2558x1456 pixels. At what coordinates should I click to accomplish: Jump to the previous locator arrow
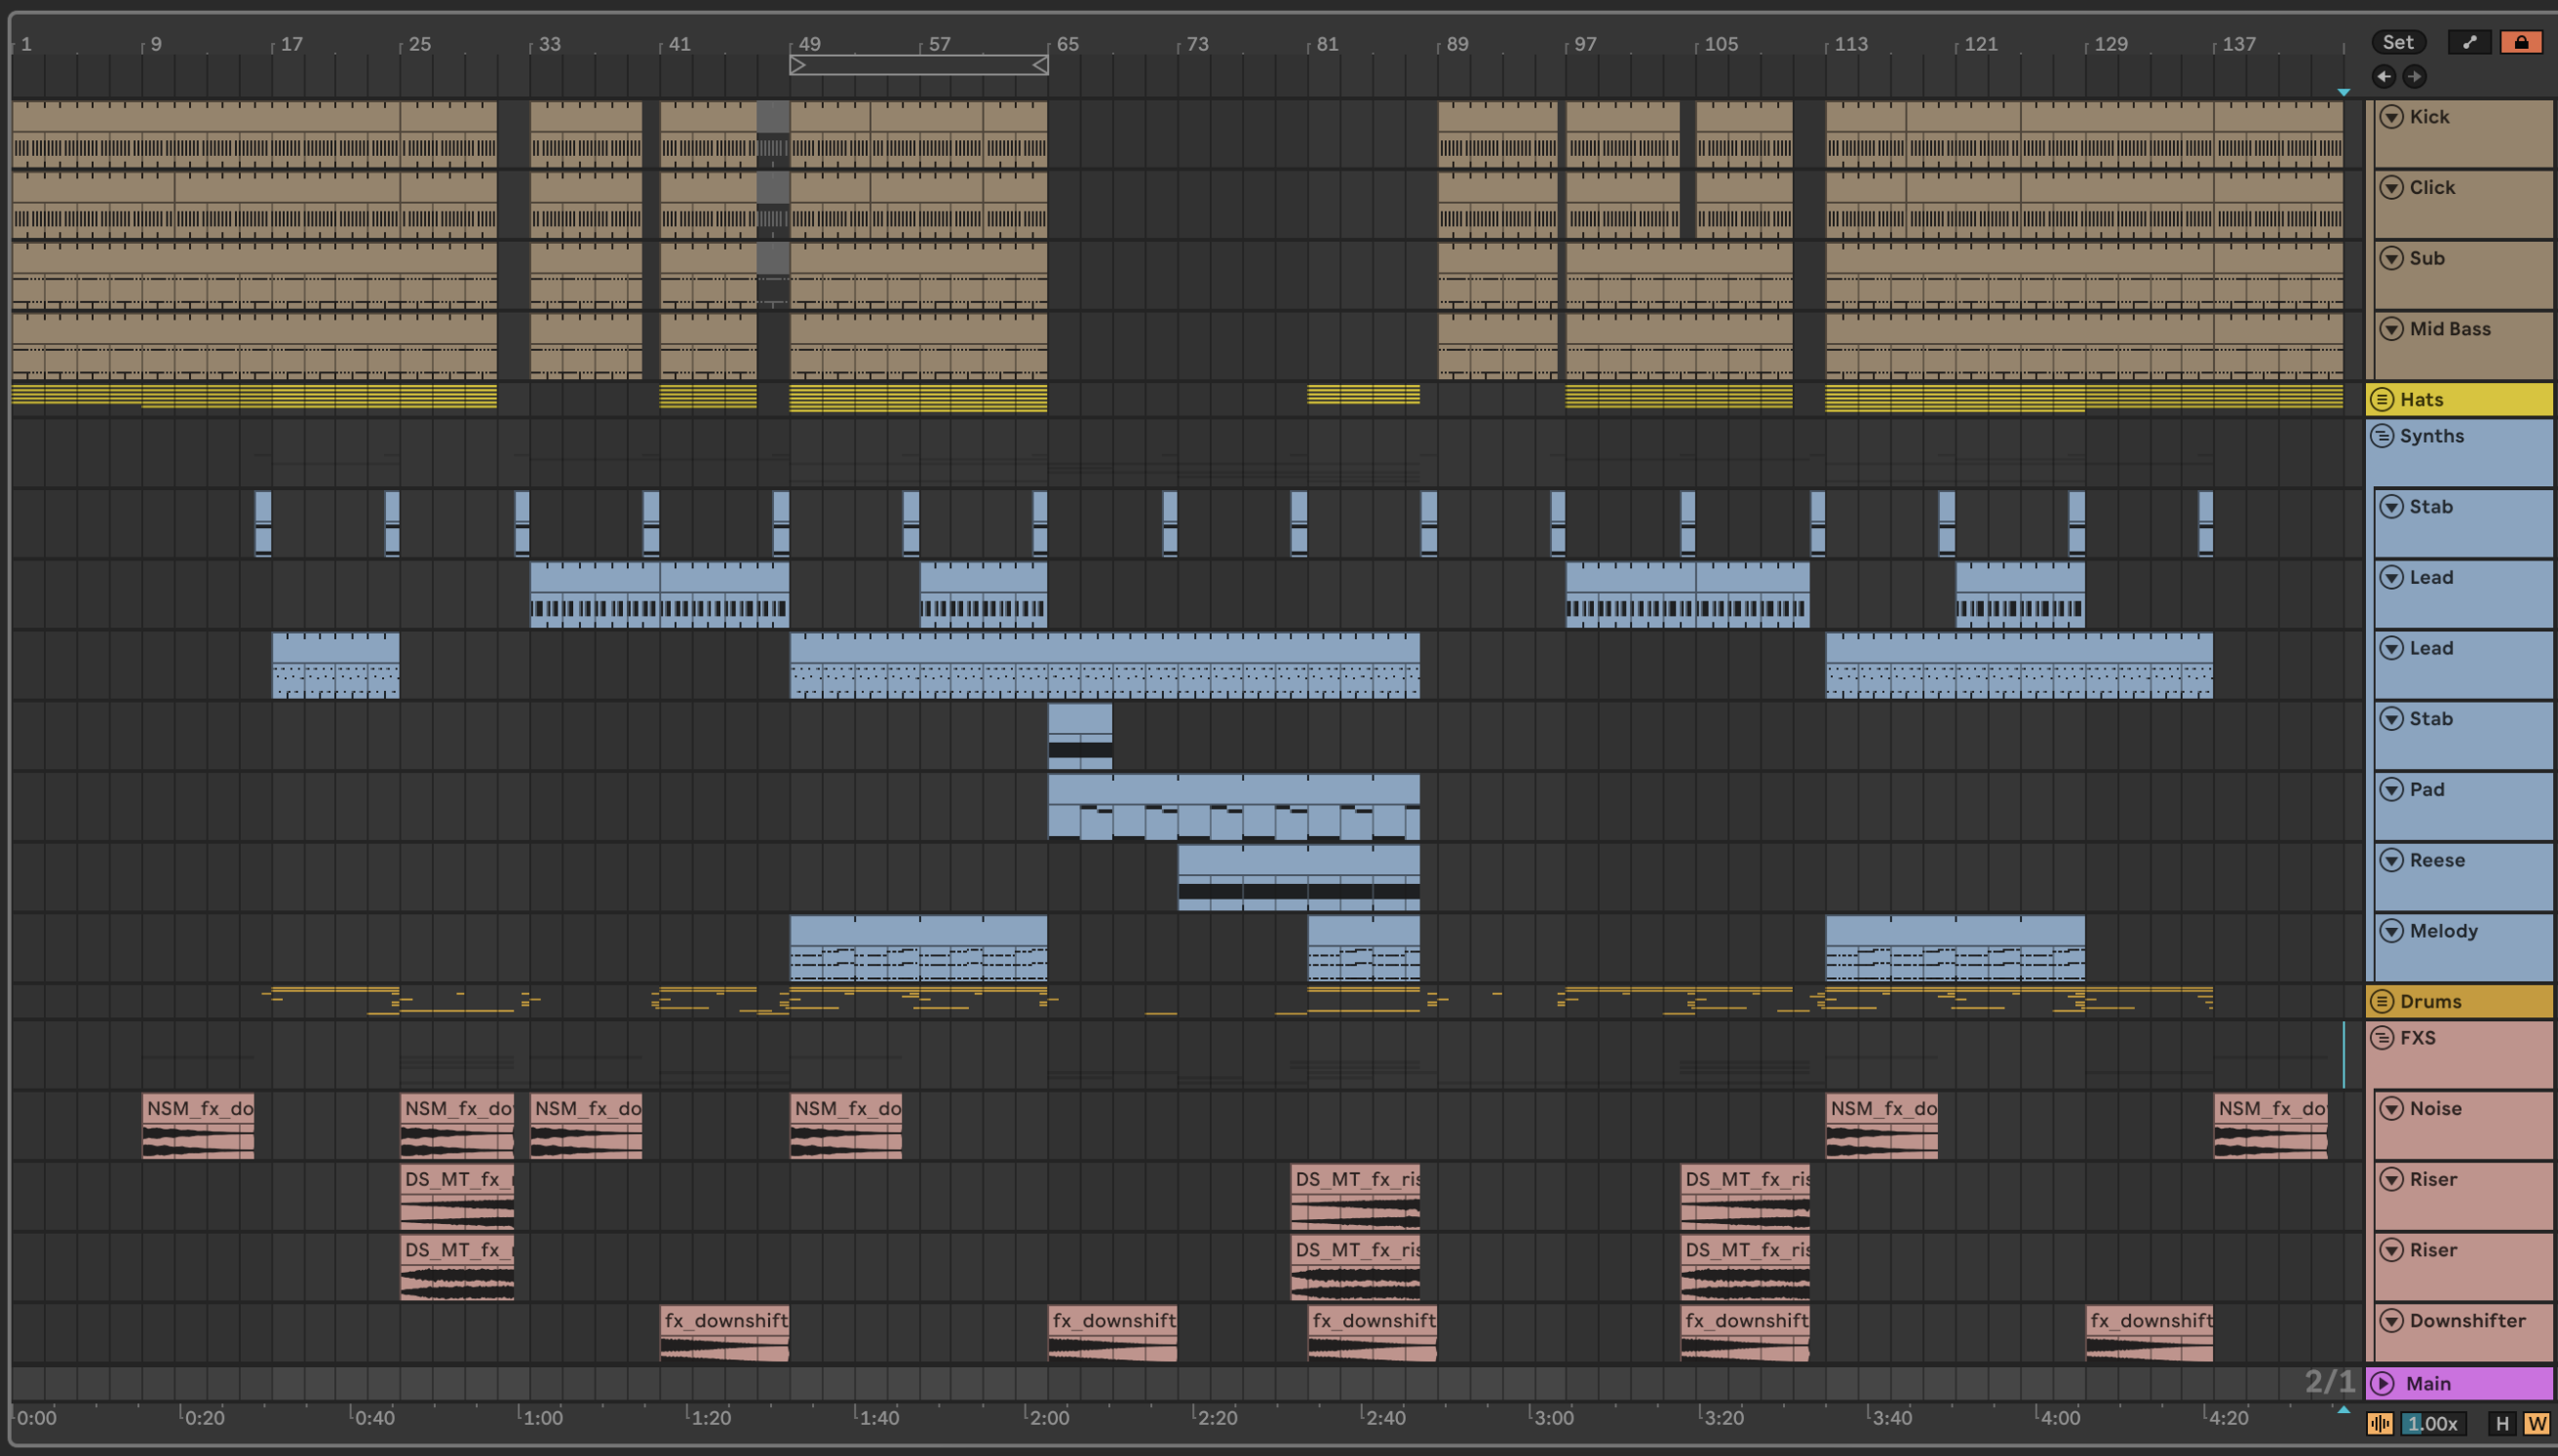2384,77
